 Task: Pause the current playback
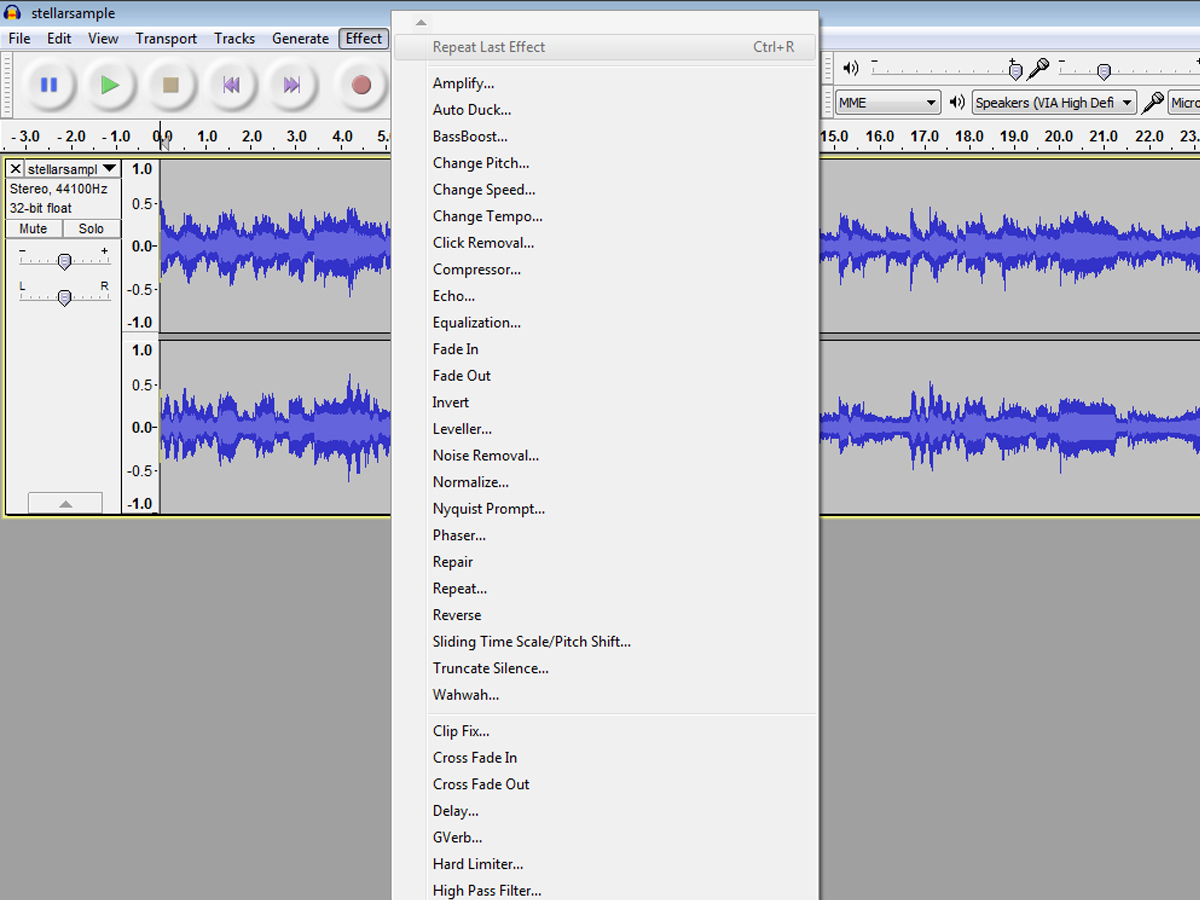(x=48, y=85)
